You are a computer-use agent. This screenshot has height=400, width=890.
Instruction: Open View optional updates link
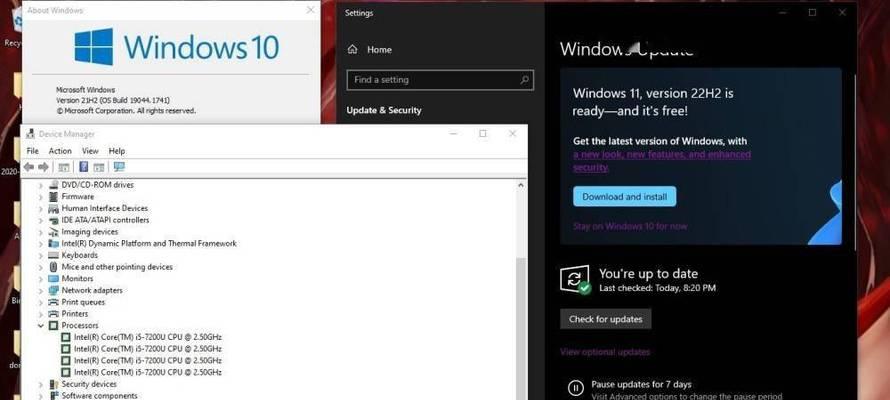coord(605,352)
